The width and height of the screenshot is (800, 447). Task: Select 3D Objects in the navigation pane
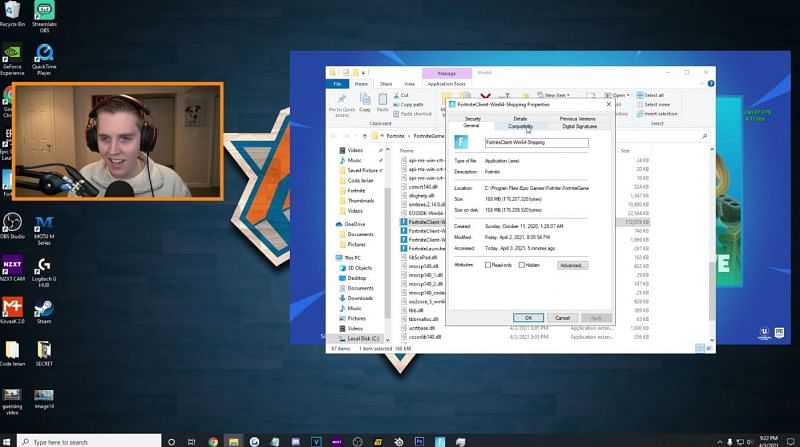tap(355, 268)
